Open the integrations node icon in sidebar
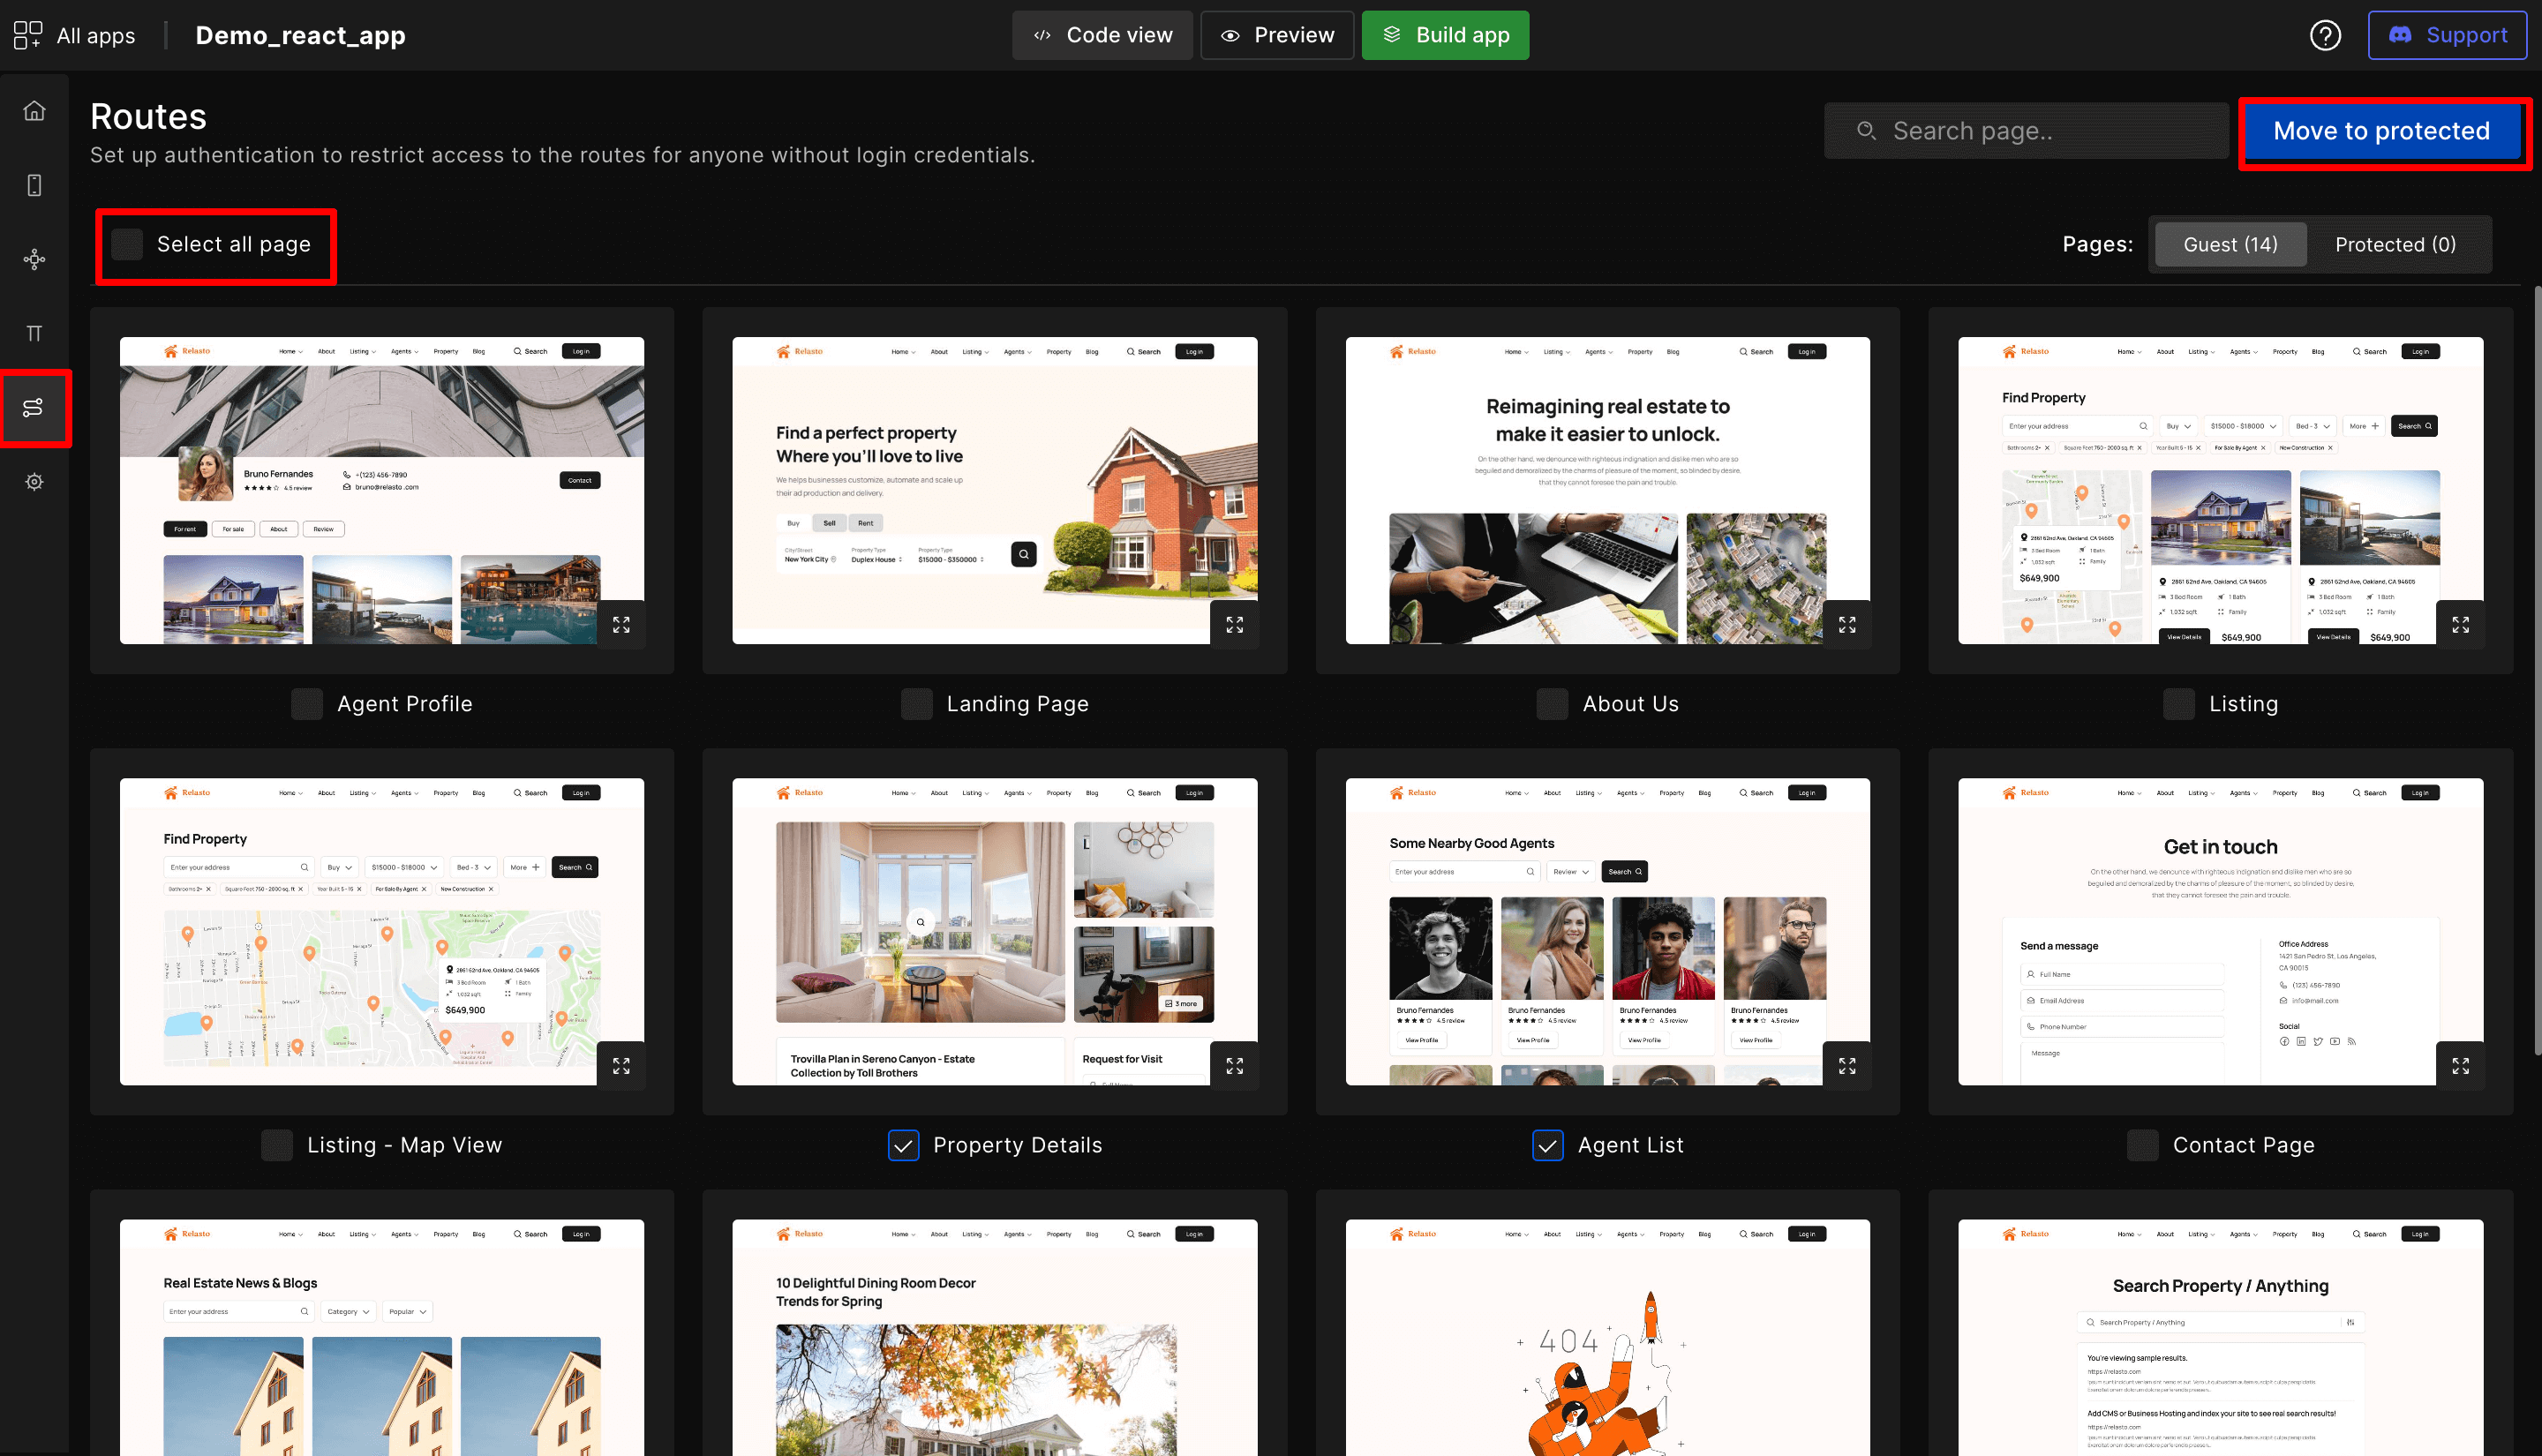The image size is (2542, 1456). click(34, 259)
